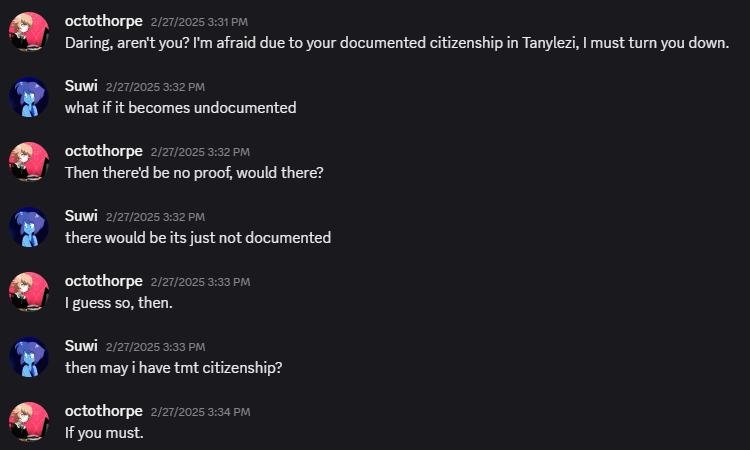Click the 3:33 PM timestamp beside Suwi's name
Image resolution: width=750 pixels, height=450 pixels.
155,346
